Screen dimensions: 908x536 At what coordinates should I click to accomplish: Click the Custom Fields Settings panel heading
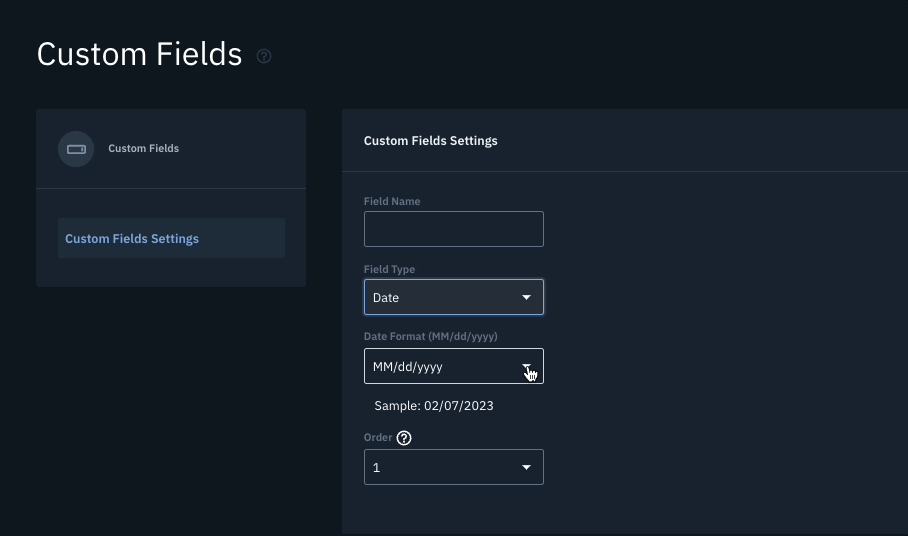(x=431, y=141)
